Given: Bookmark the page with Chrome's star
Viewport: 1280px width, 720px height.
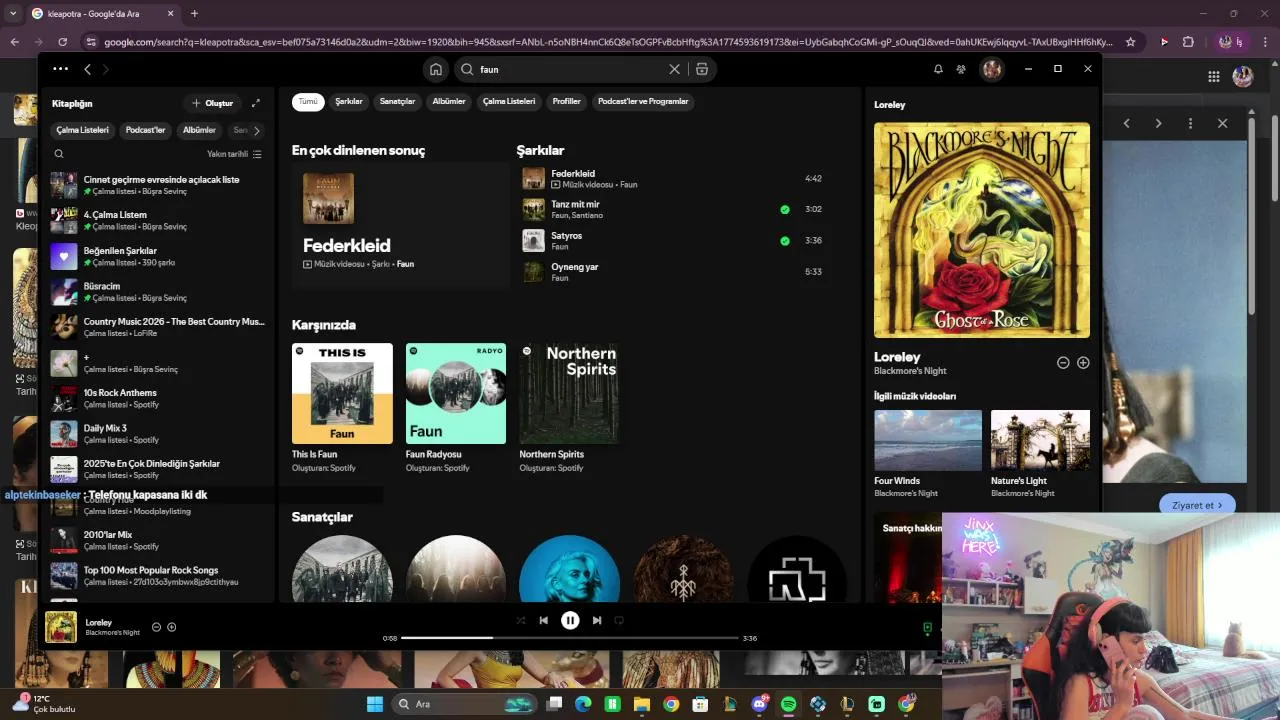Looking at the screenshot, I should pyautogui.click(x=1131, y=42).
